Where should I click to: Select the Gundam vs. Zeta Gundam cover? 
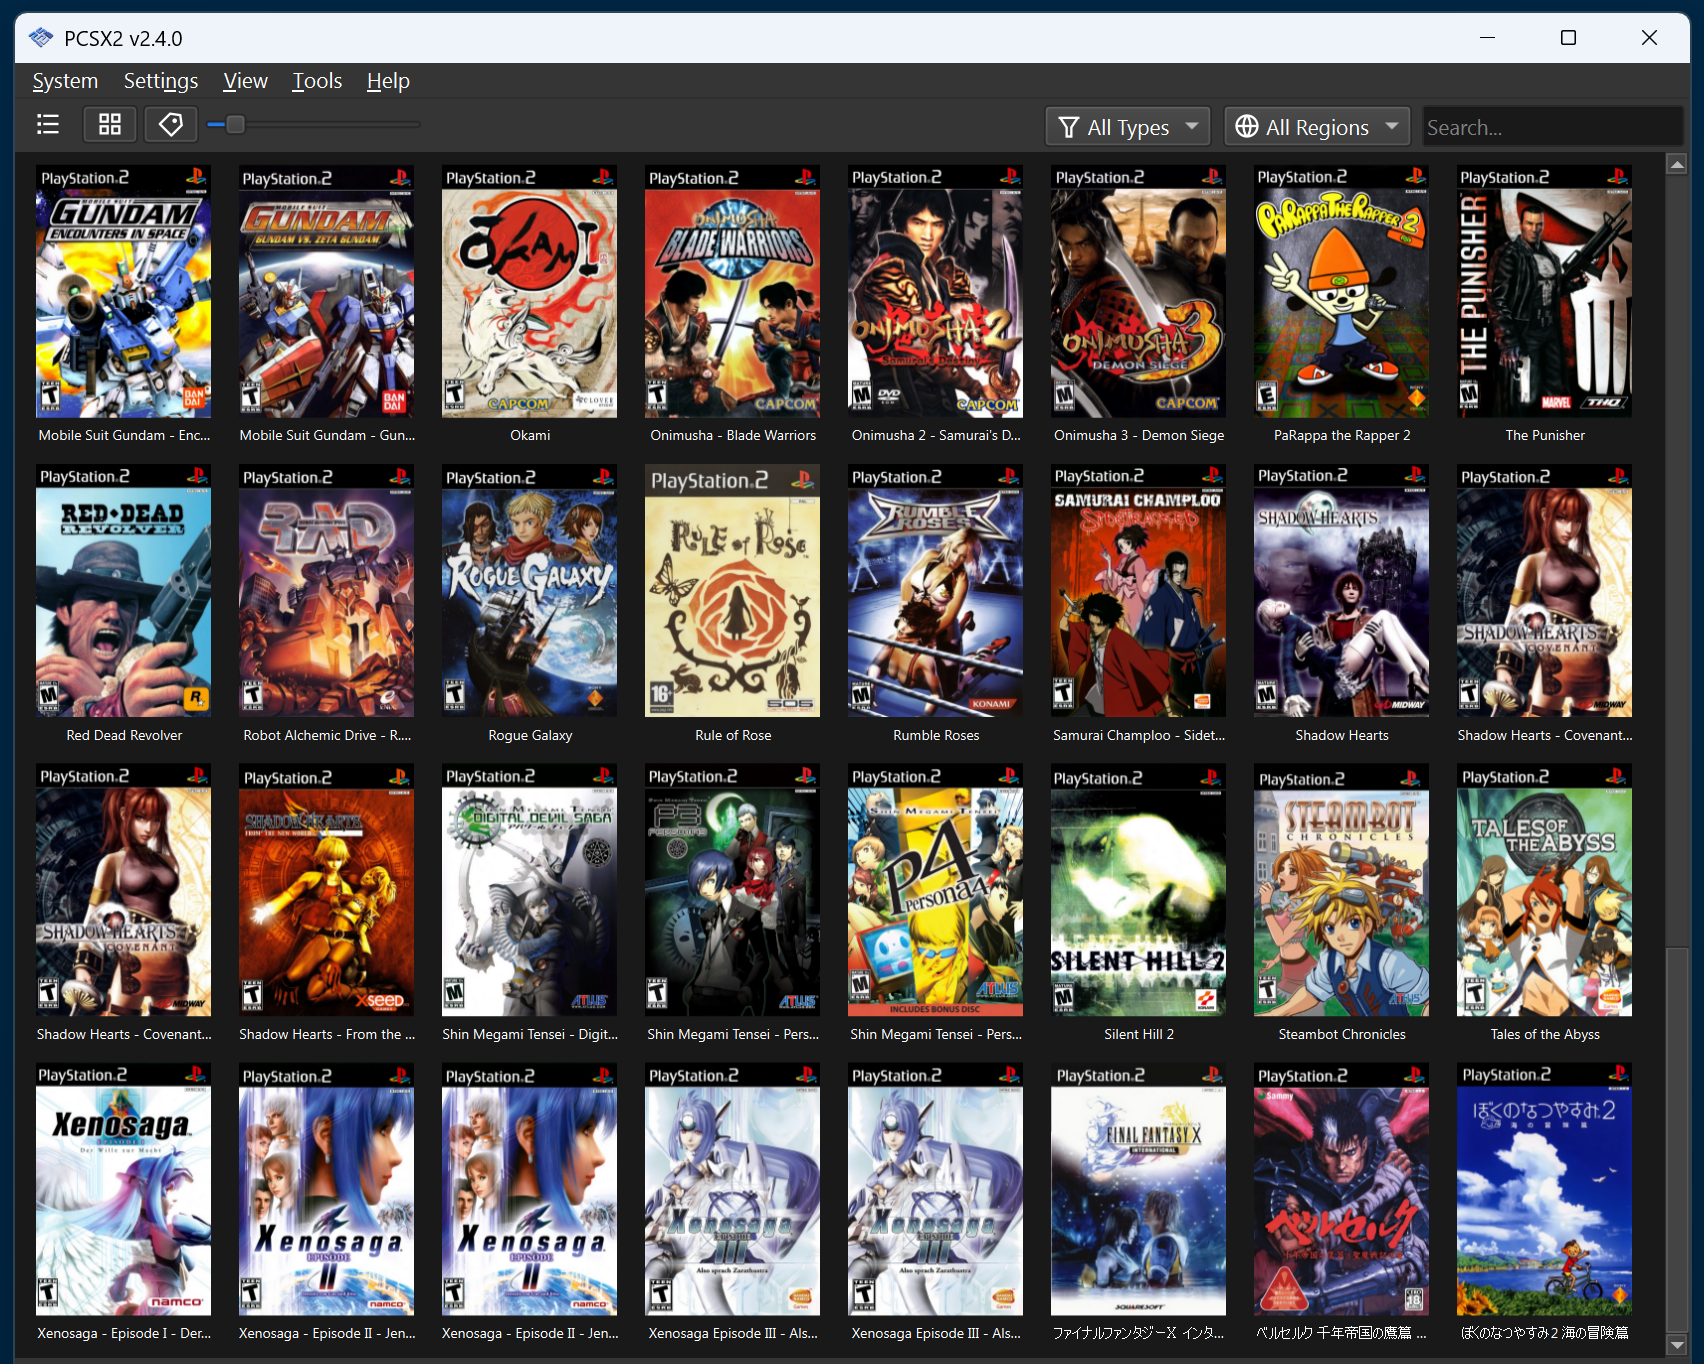(327, 291)
